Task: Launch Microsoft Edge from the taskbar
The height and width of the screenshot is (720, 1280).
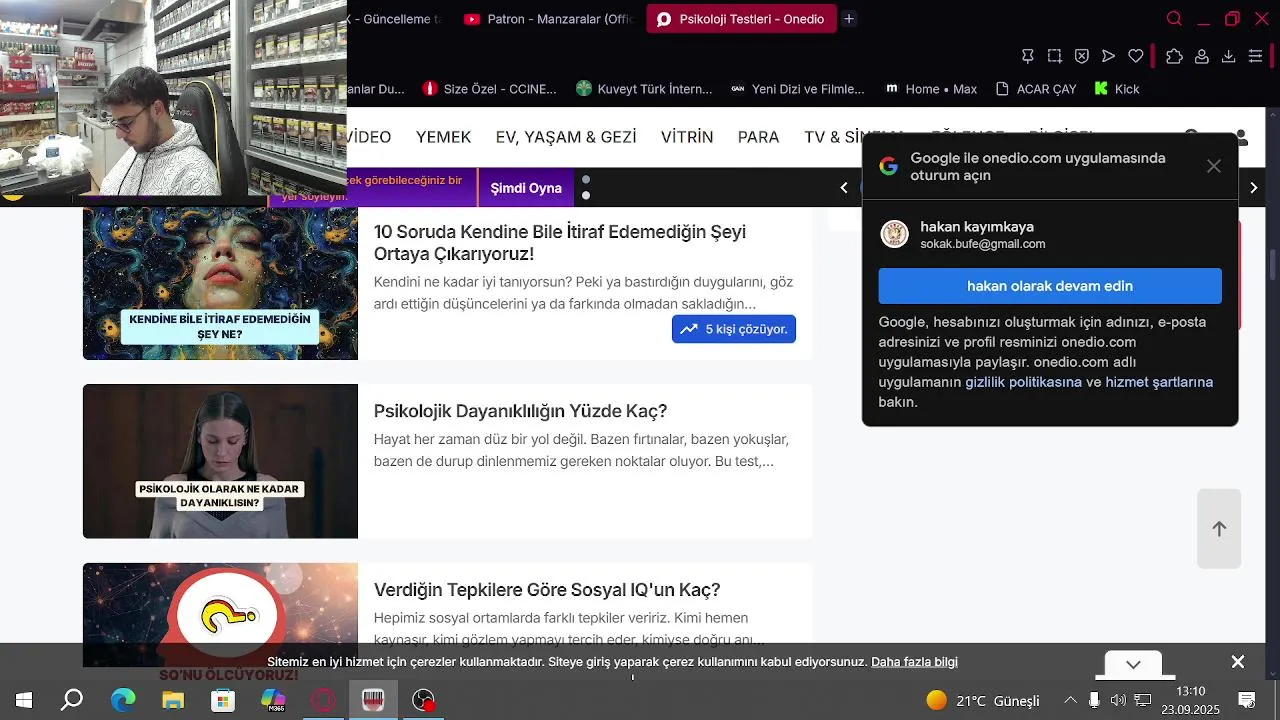Action: tap(122, 700)
